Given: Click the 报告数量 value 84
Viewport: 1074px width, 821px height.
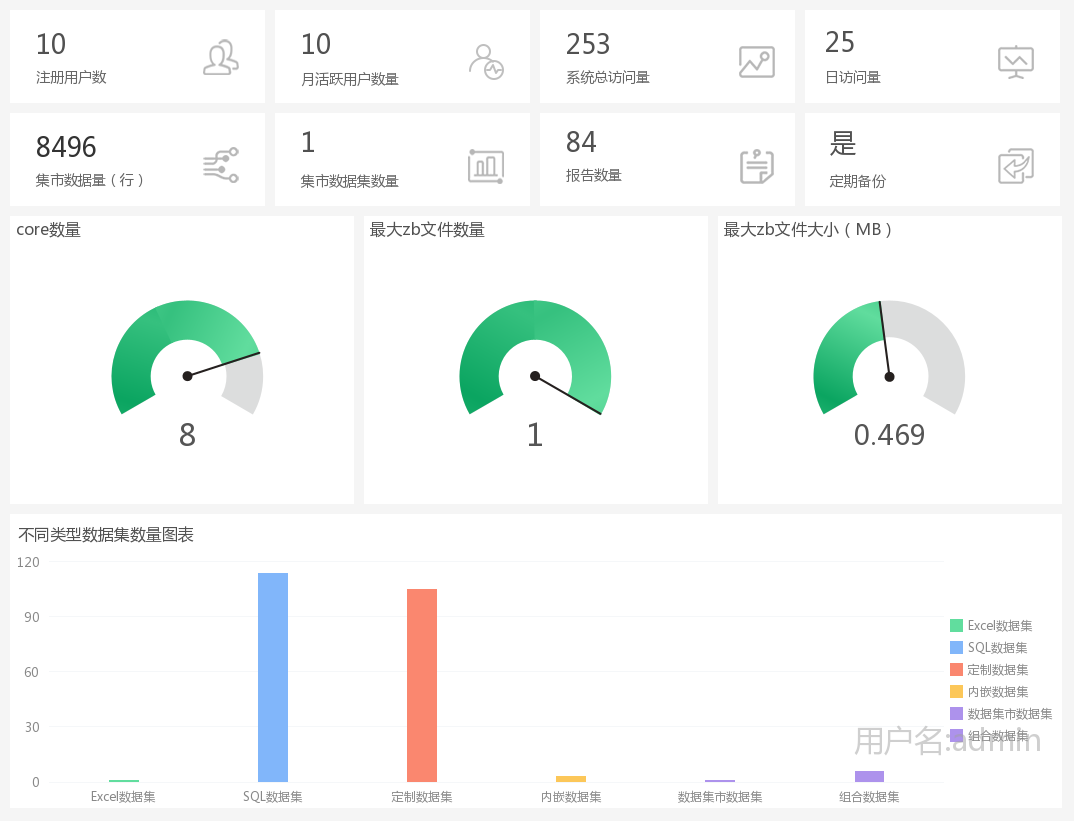Looking at the screenshot, I should [581, 142].
